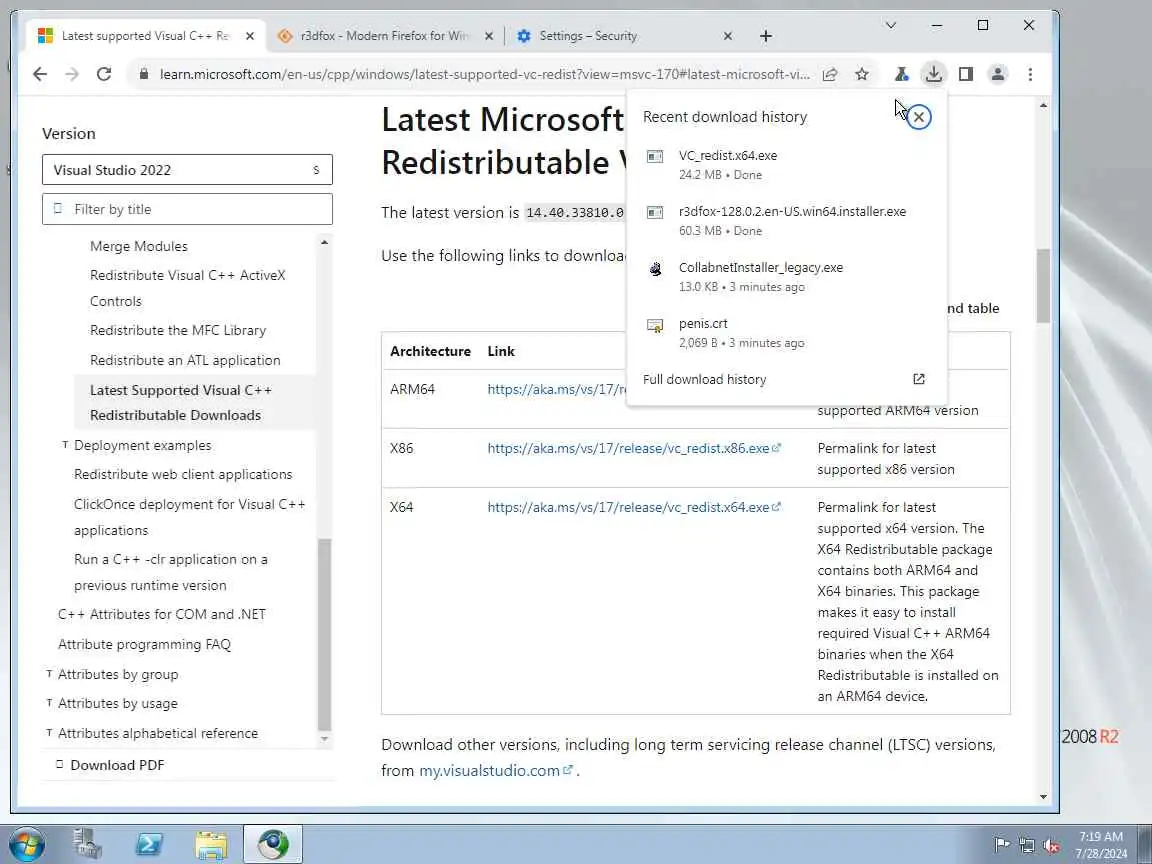Image resolution: width=1152 pixels, height=864 pixels.
Task: Reload the current page
Action: pyautogui.click(x=104, y=74)
